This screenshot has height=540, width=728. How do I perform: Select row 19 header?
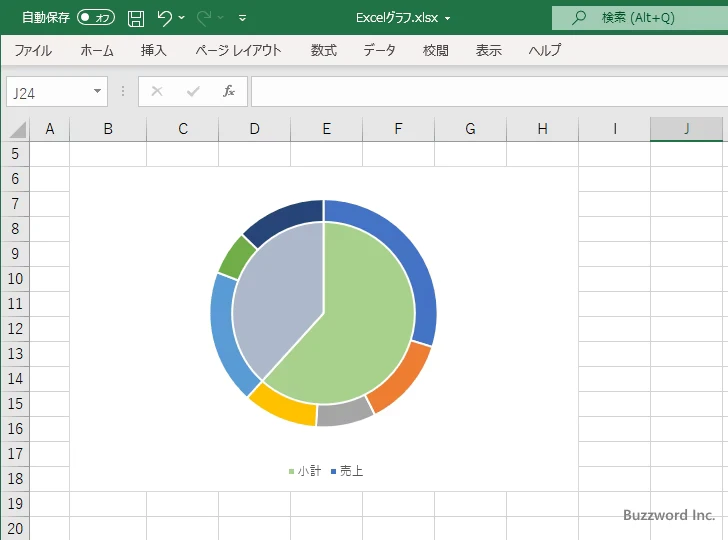pos(15,504)
